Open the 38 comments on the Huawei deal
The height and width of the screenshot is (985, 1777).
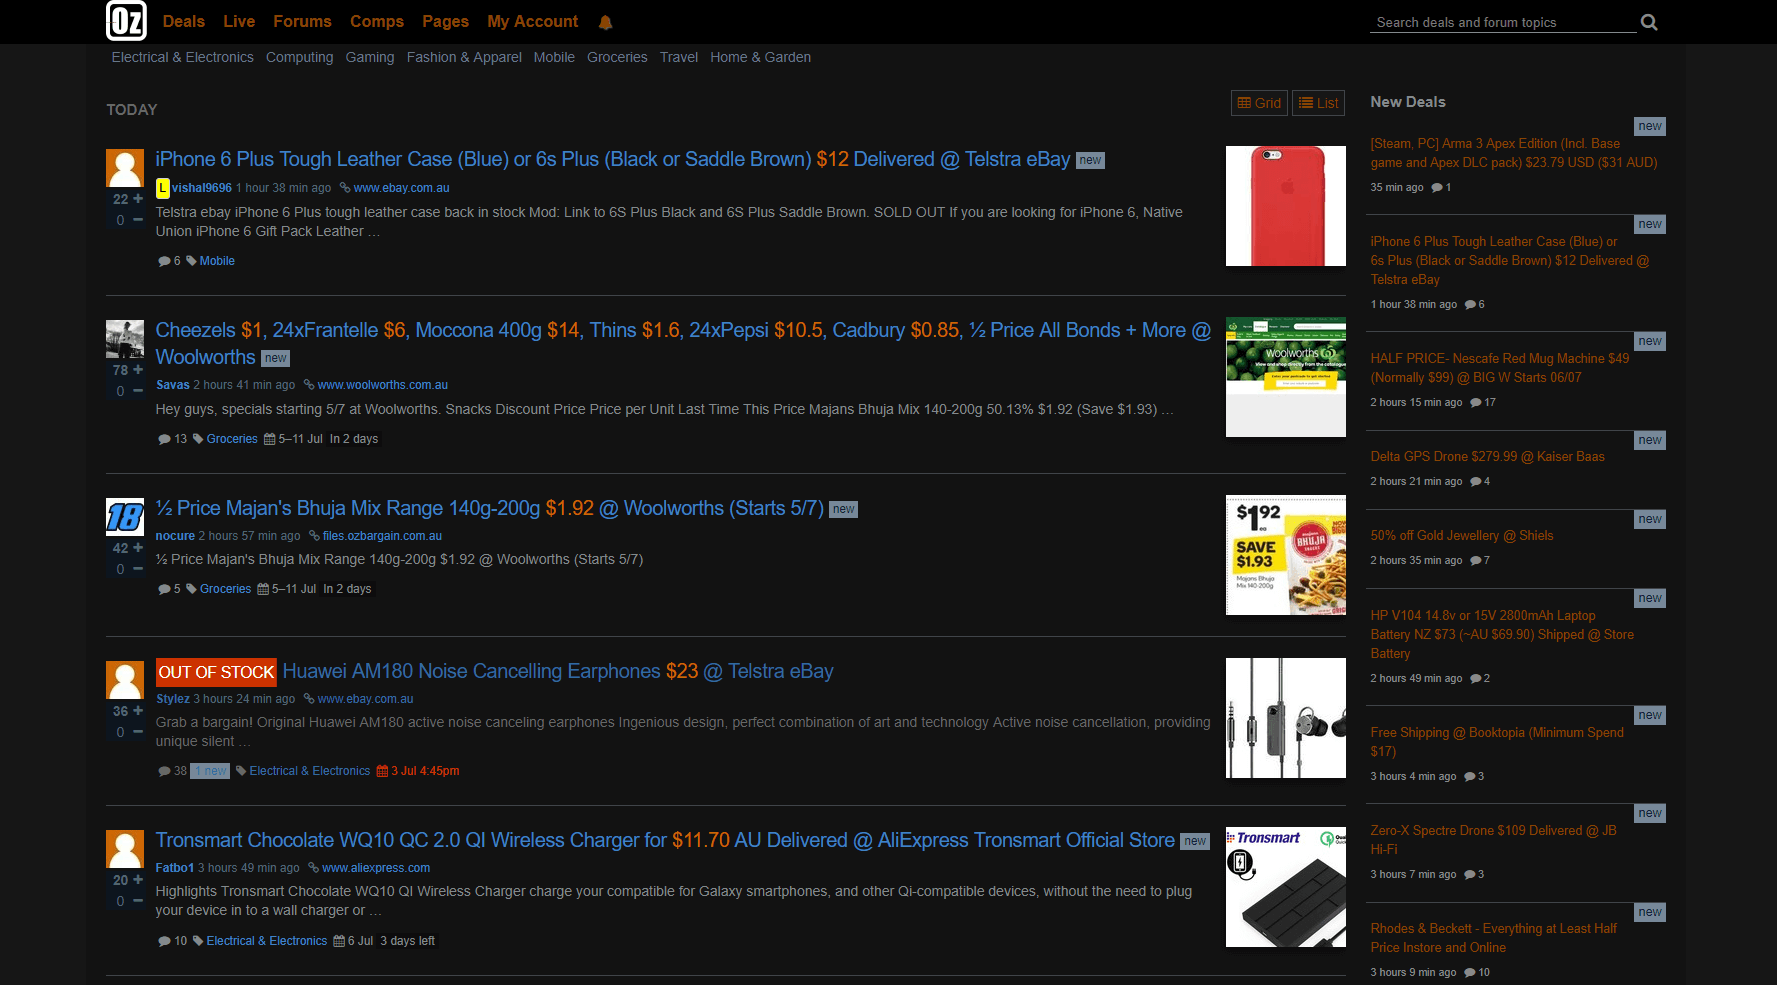point(172,771)
